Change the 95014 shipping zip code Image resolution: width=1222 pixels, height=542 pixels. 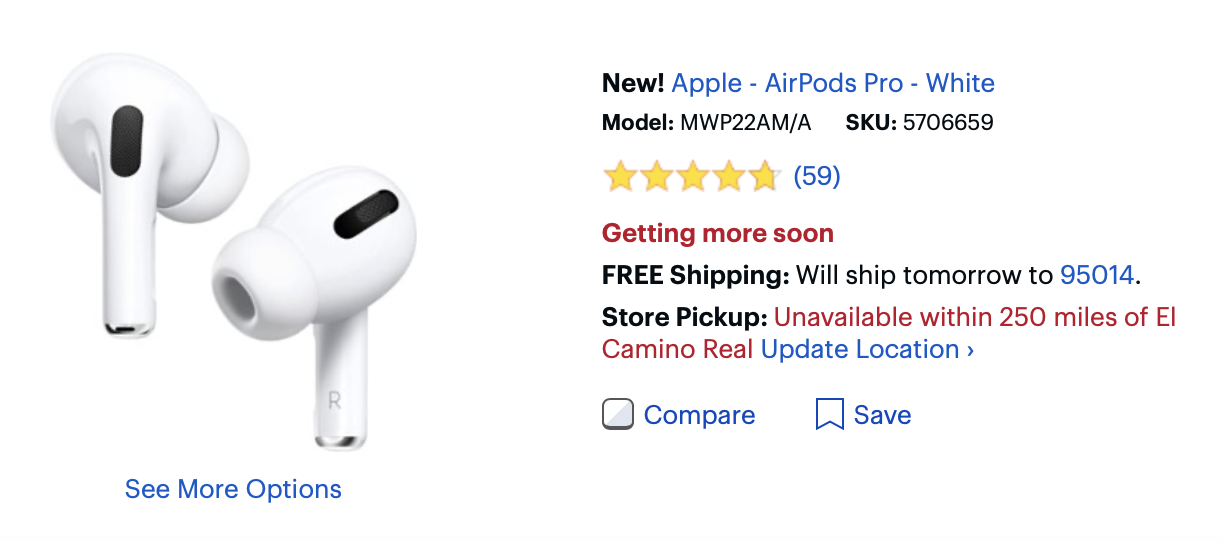click(1097, 275)
